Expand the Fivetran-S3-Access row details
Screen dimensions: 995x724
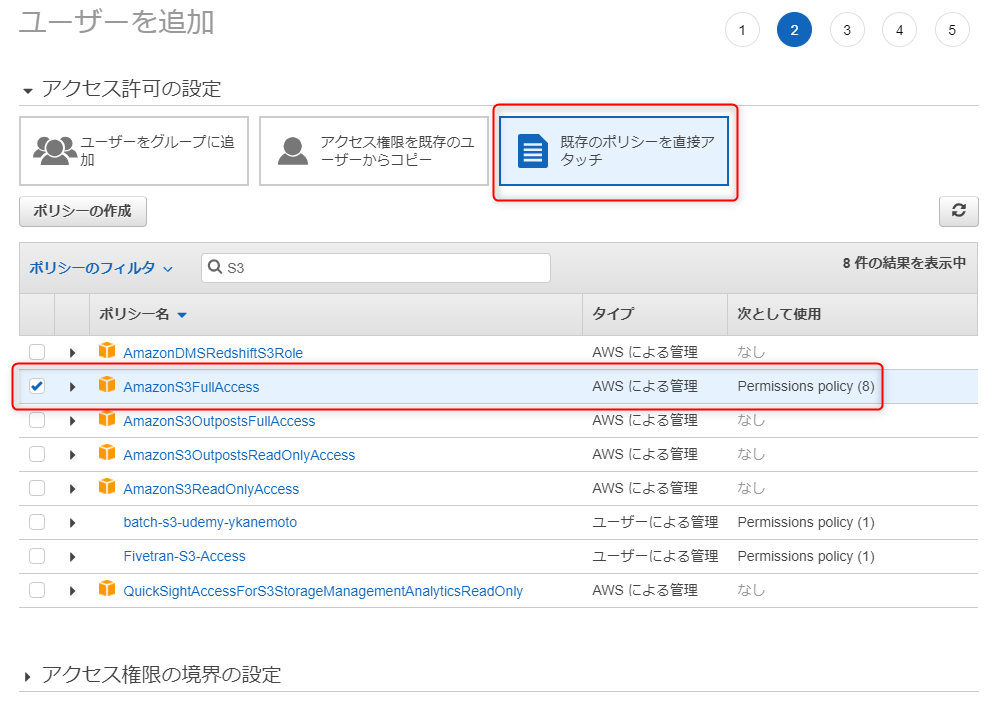(72, 557)
